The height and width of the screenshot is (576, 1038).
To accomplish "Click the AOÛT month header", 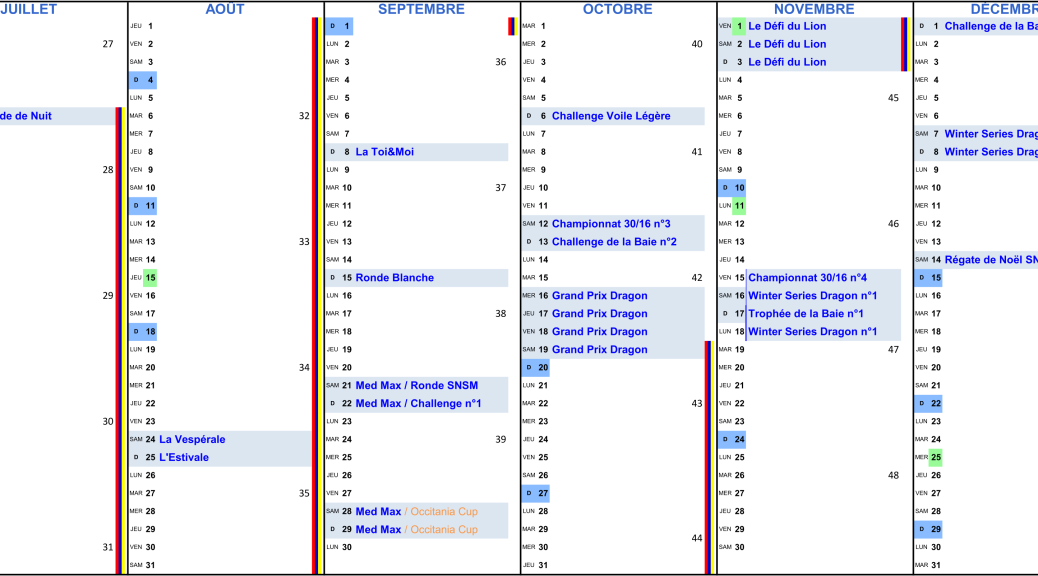I will [225, 9].
